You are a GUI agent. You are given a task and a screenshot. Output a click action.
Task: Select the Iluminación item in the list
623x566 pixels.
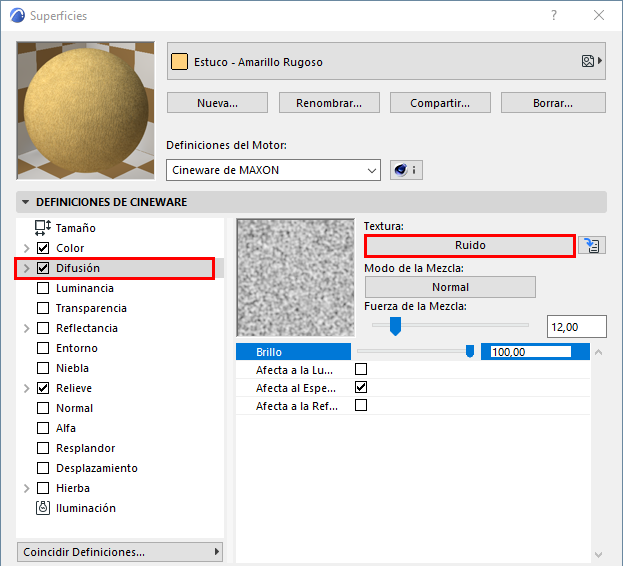86,508
